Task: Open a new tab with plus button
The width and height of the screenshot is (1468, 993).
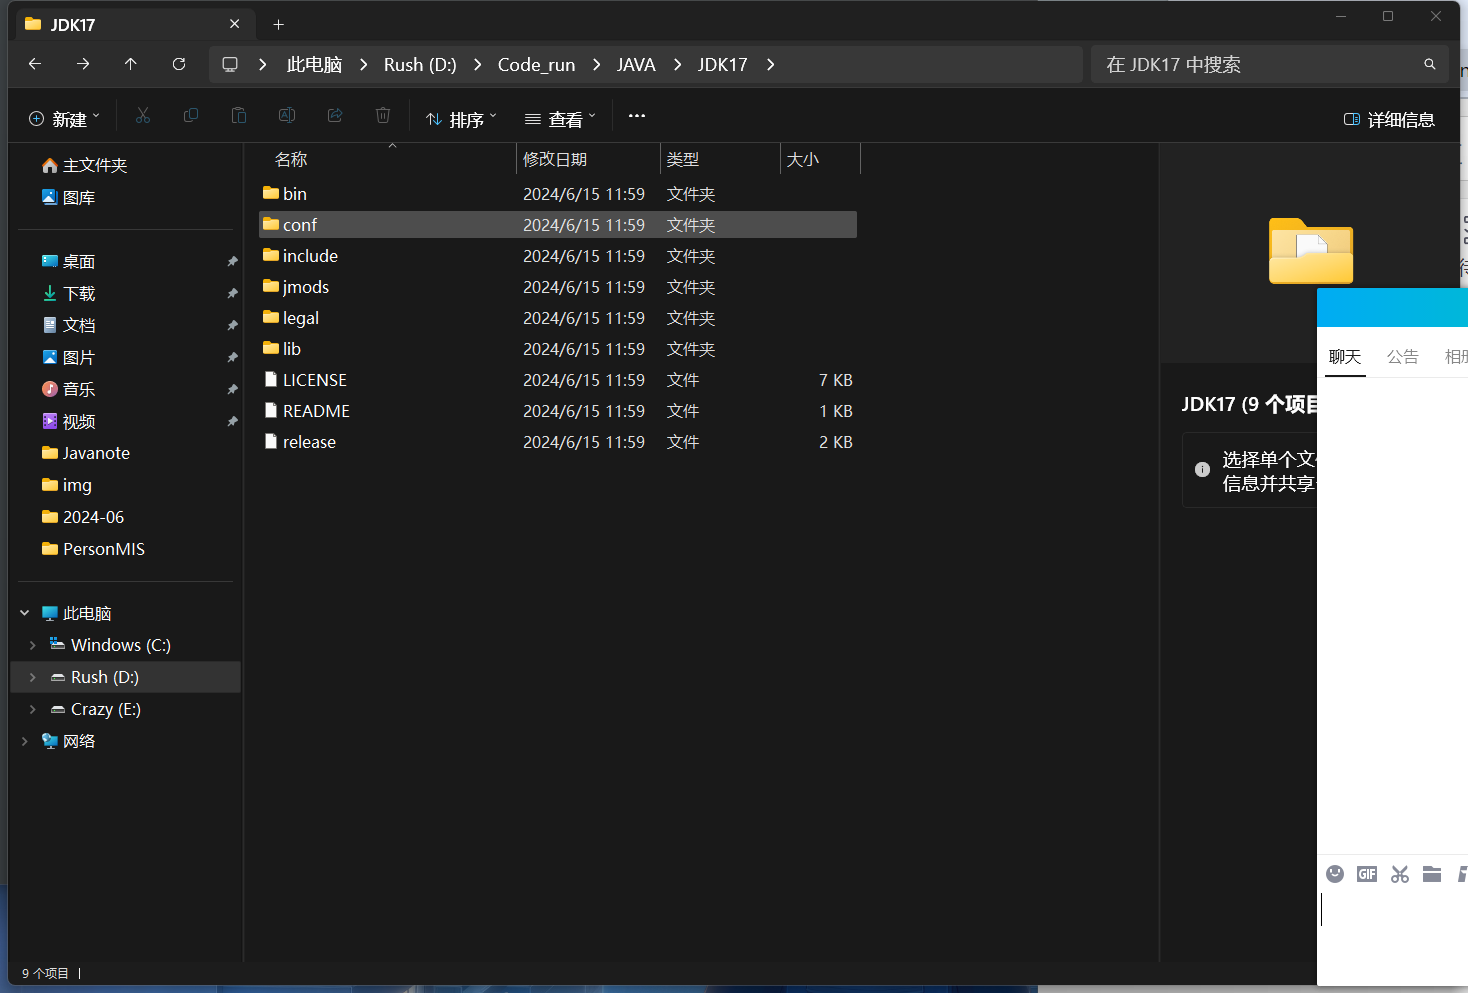Action: point(279,24)
